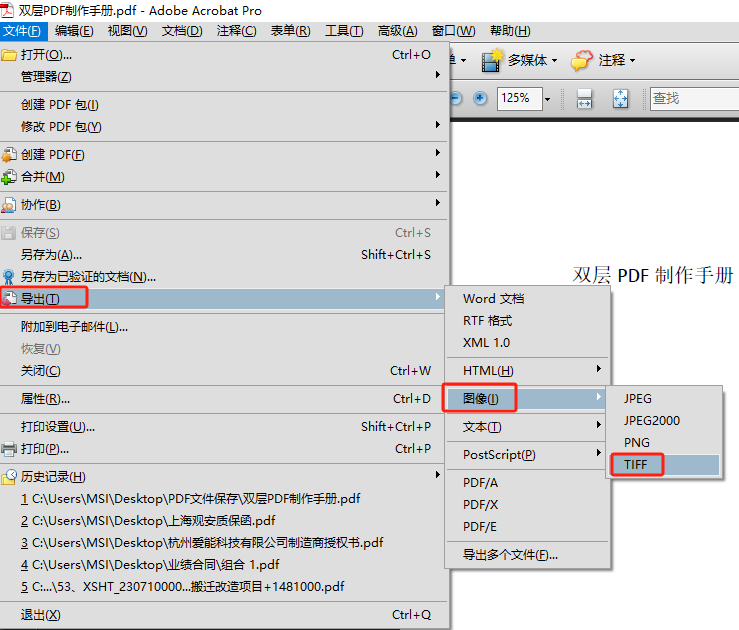Click the 历史记录 folder clock icon

(9, 477)
